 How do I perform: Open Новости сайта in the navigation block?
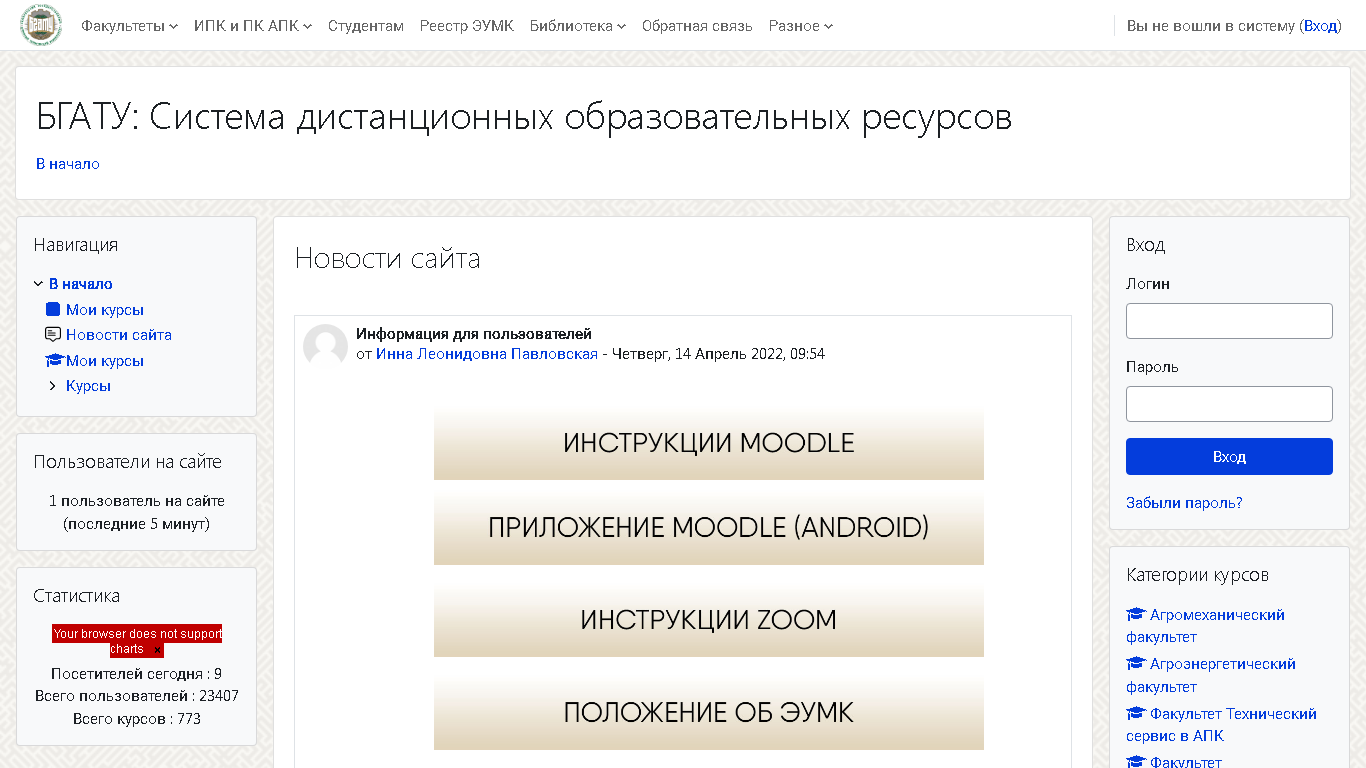pos(119,335)
